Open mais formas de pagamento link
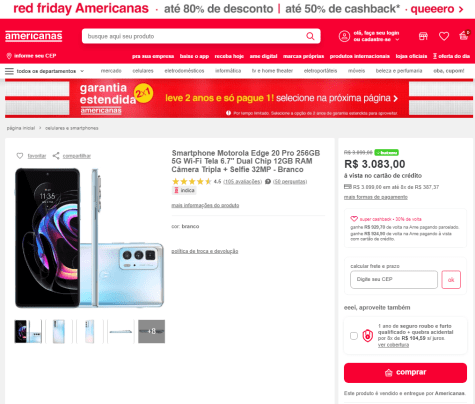Screen dimensions: 475x404 pyautogui.click(x=376, y=197)
